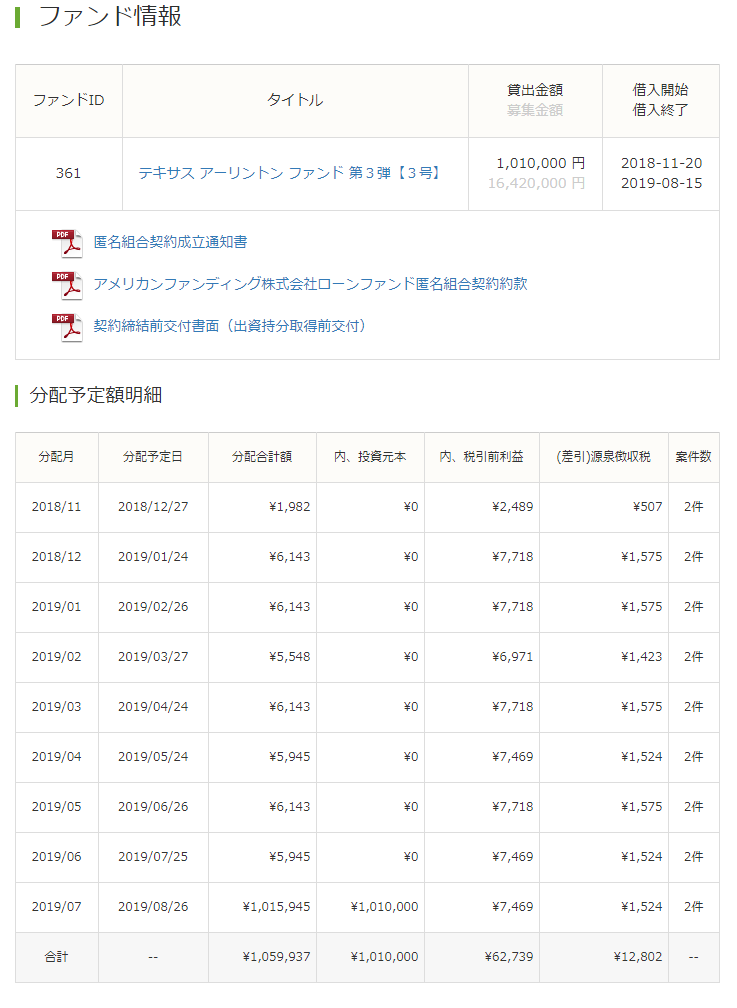Screen dimensions: 737x1008
Task: Open 契約締結前交付書面（出資持分取得前交付） link
Action: click(x=230, y=326)
